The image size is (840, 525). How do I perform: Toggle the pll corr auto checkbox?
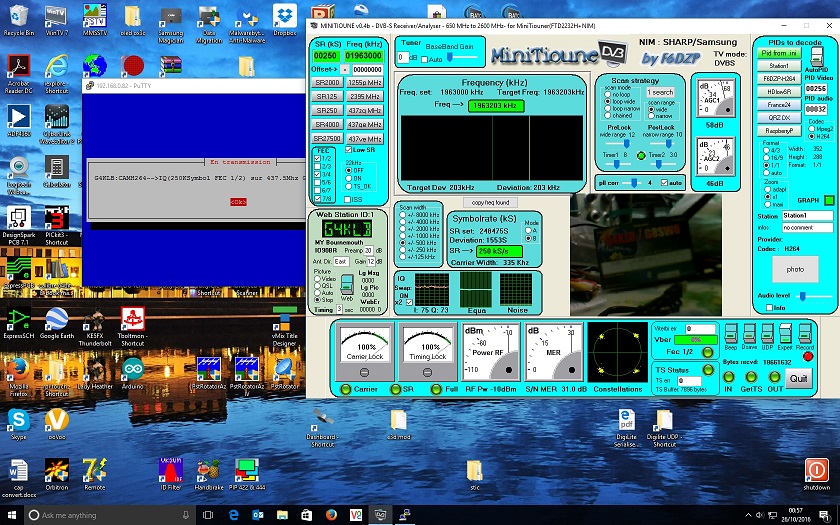click(664, 183)
